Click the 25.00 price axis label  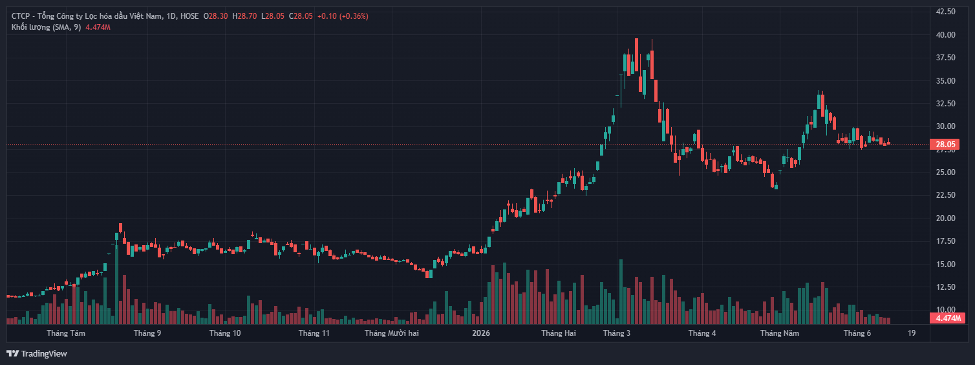[946, 172]
